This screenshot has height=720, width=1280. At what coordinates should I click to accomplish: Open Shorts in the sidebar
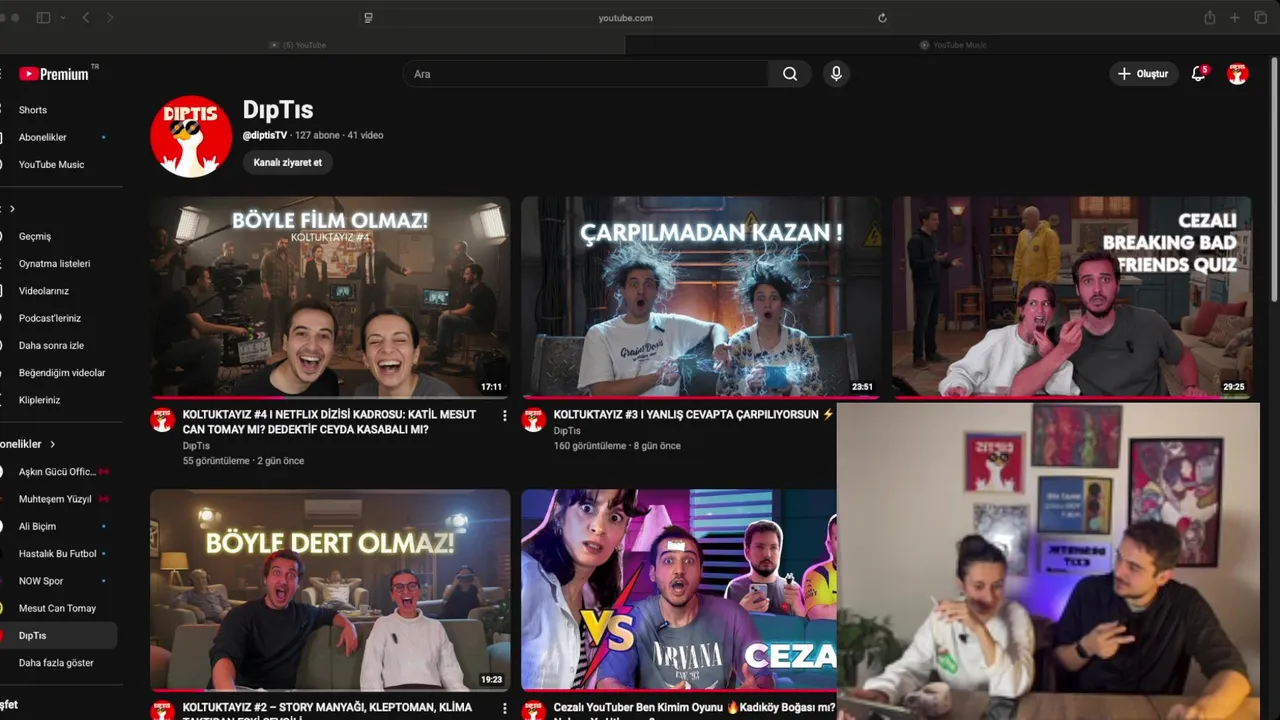click(x=33, y=110)
